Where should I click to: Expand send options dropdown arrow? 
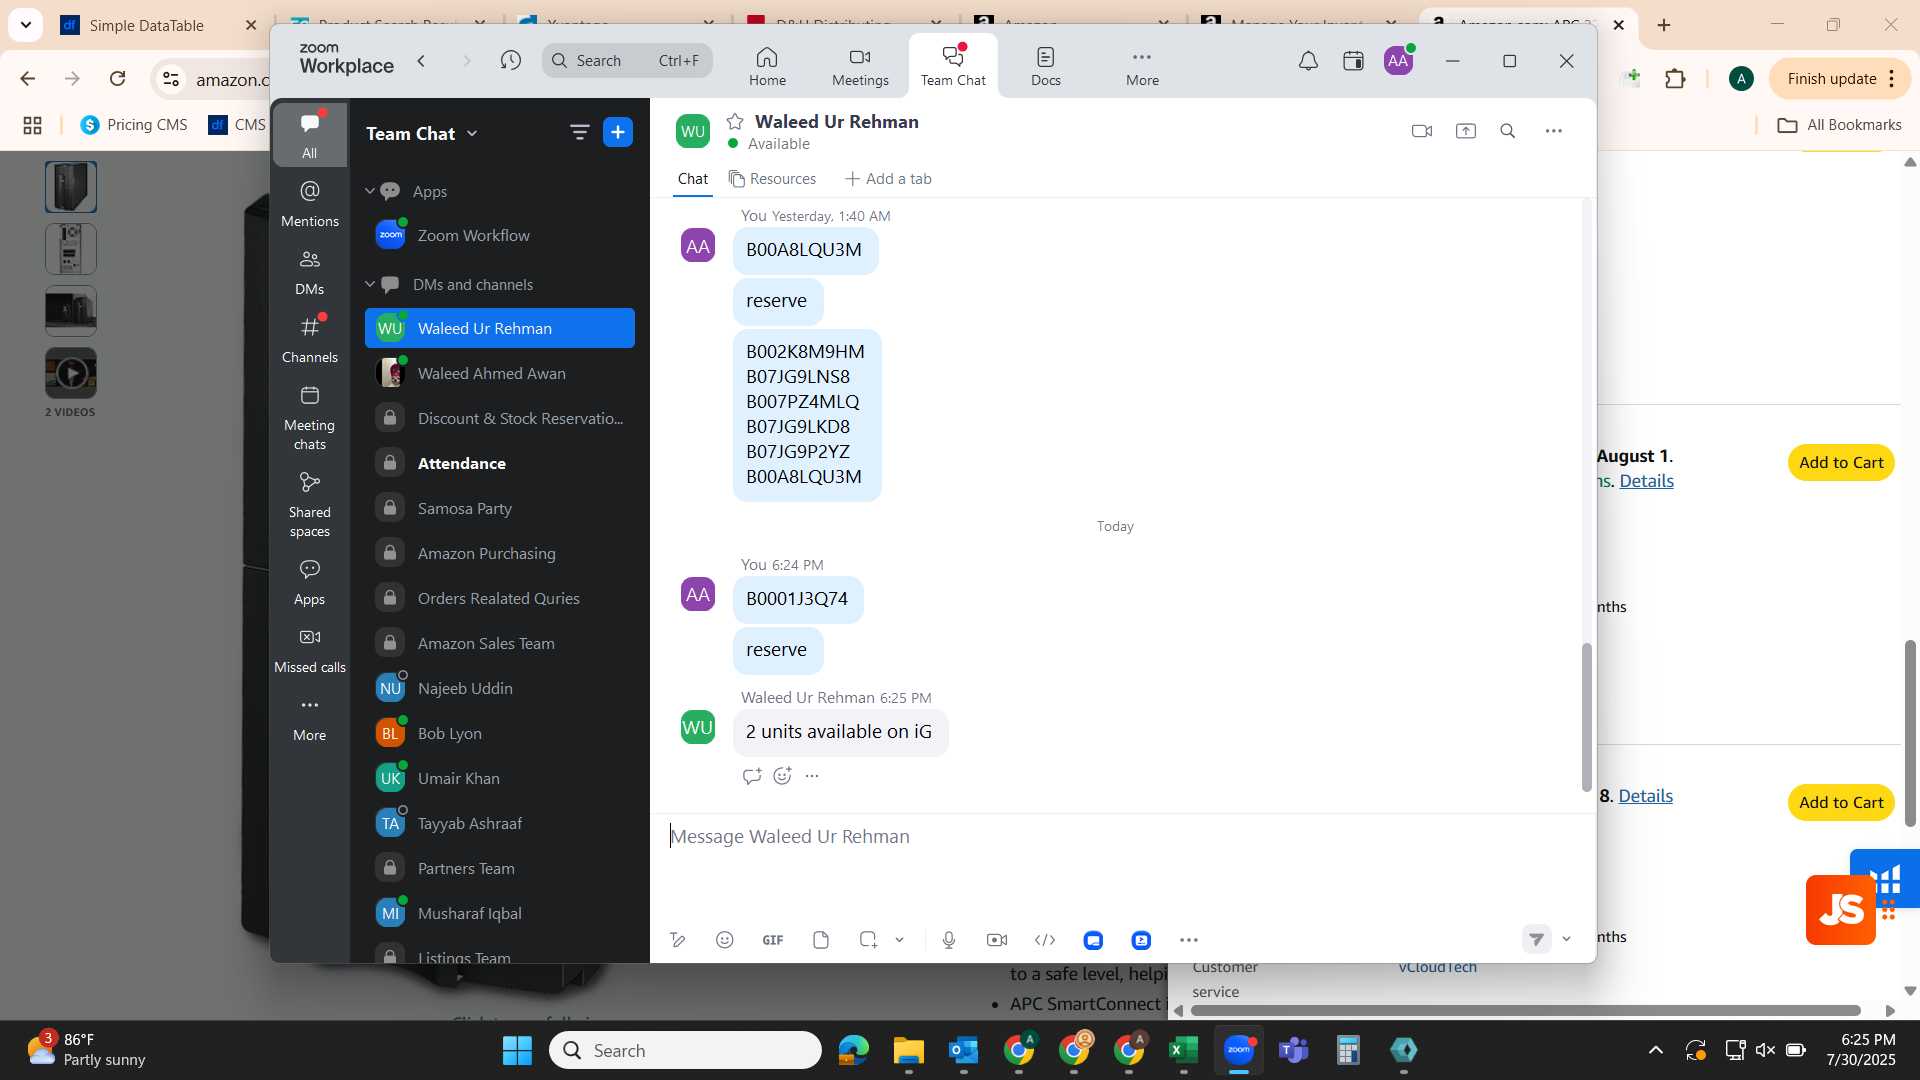point(1567,939)
